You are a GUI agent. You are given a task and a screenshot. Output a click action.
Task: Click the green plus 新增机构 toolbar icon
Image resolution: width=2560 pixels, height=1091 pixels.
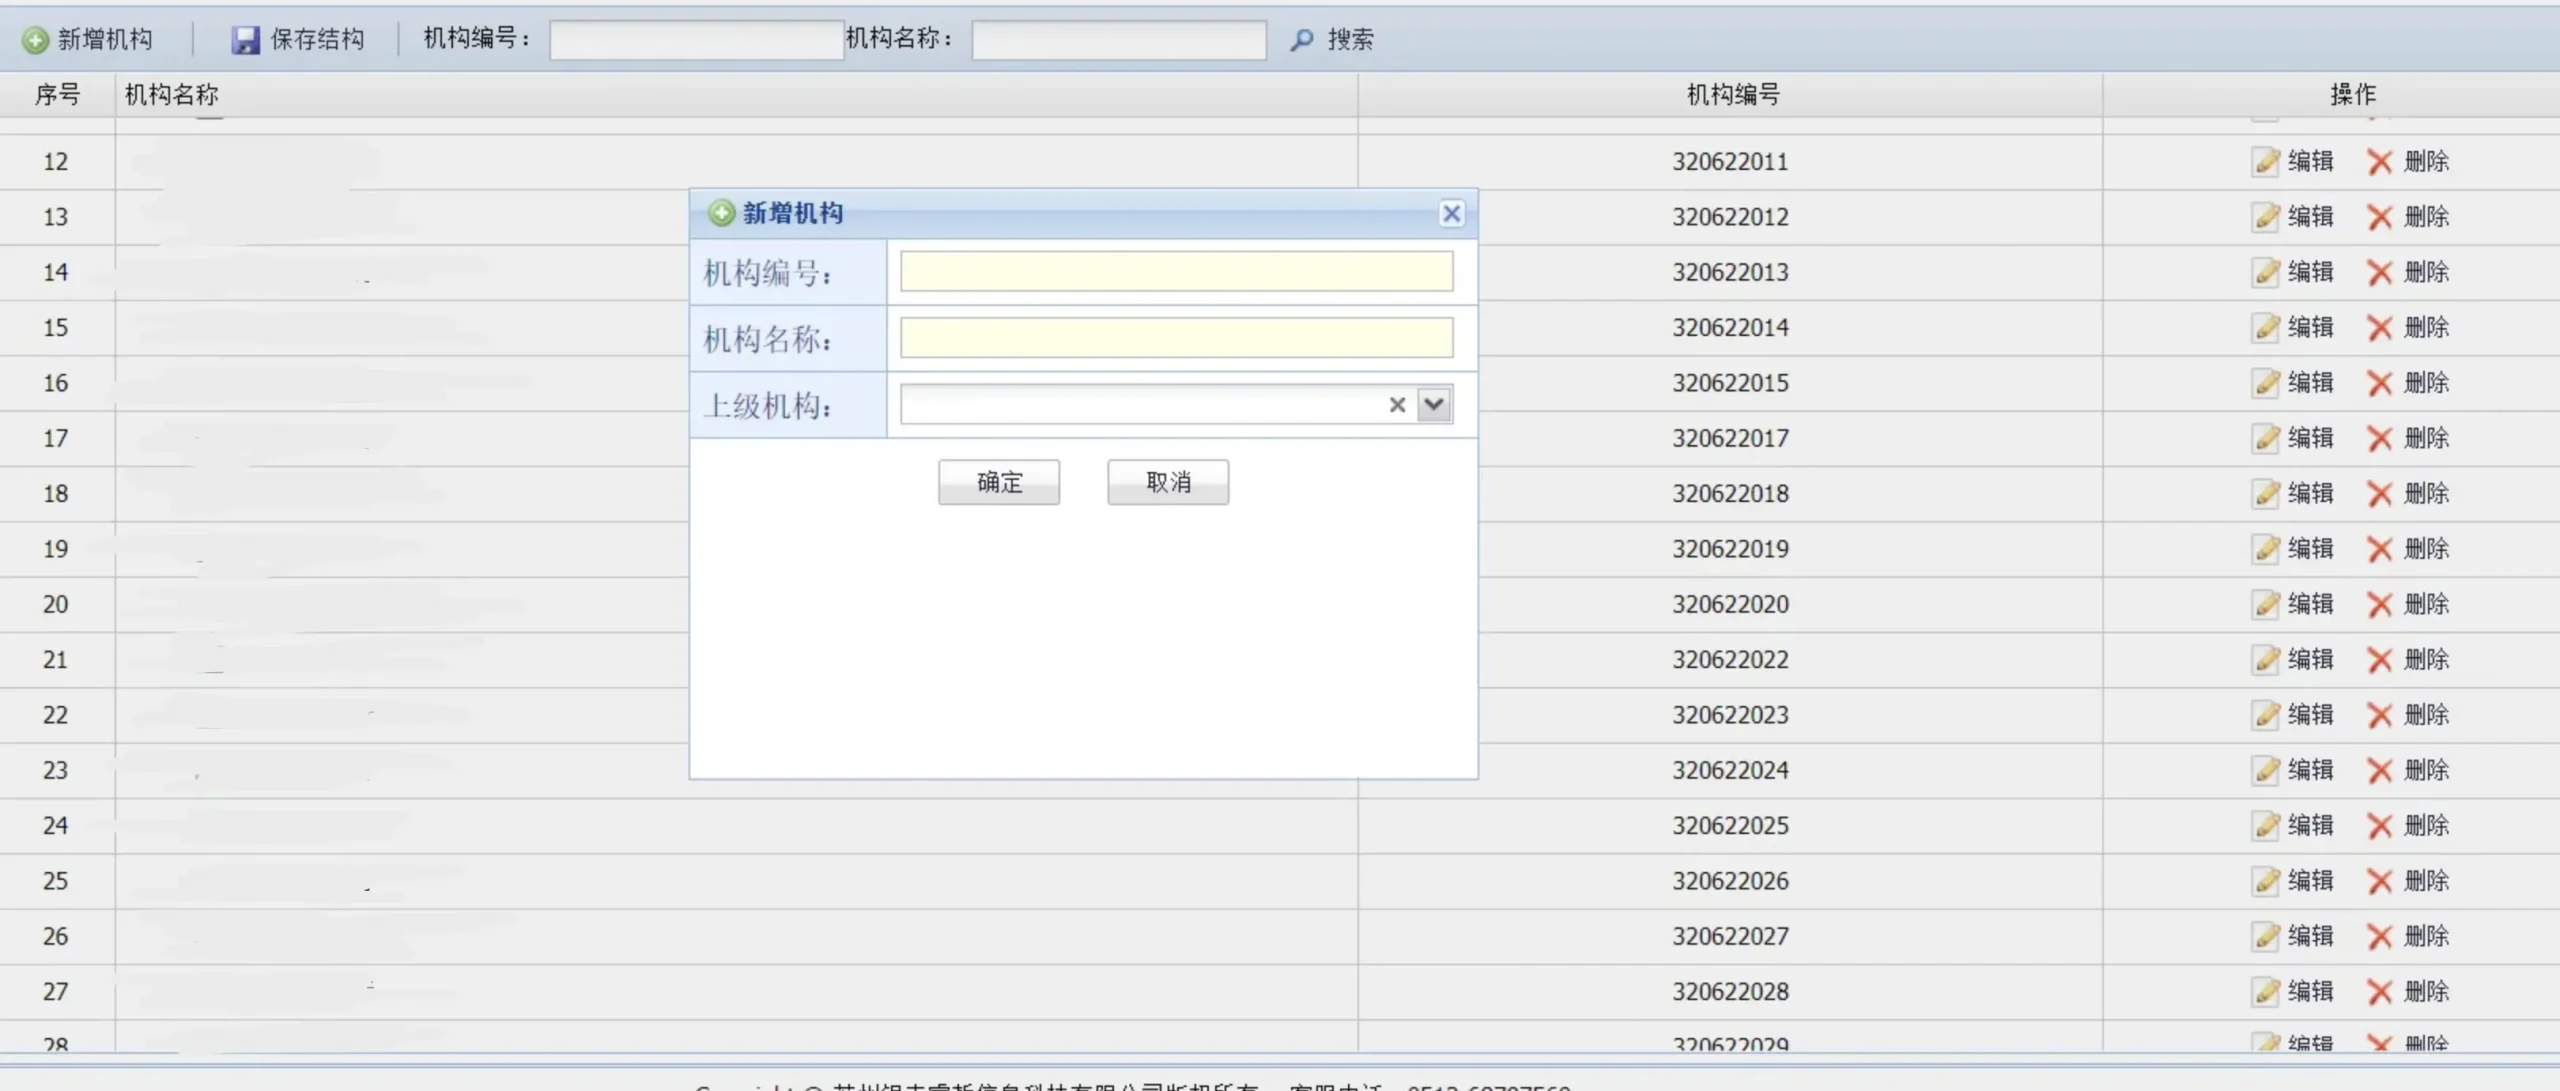(x=36, y=40)
